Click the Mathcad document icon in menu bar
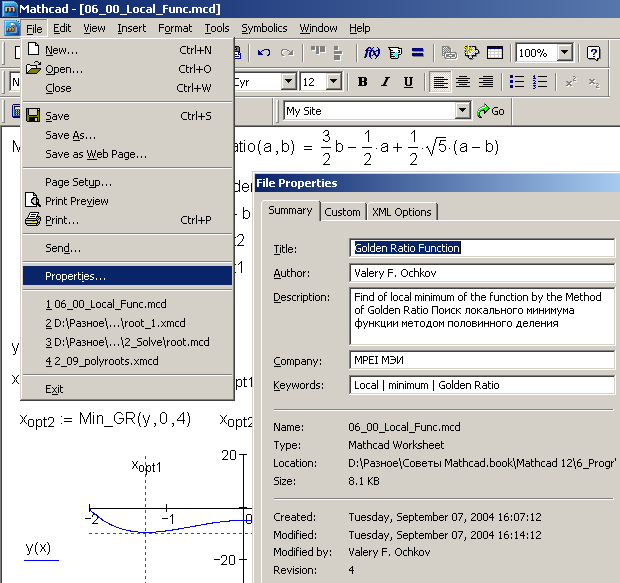Image resolution: width=620 pixels, height=583 pixels. (11, 28)
